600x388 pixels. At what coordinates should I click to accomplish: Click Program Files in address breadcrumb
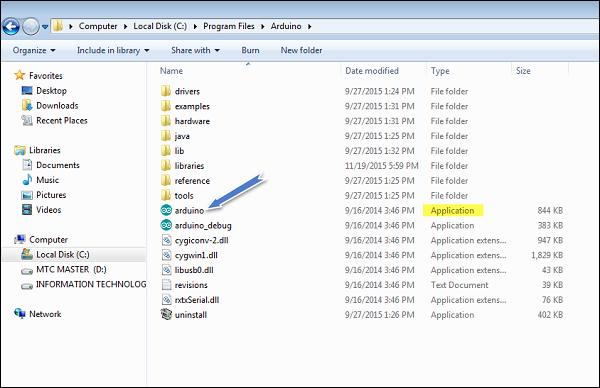tap(228, 26)
